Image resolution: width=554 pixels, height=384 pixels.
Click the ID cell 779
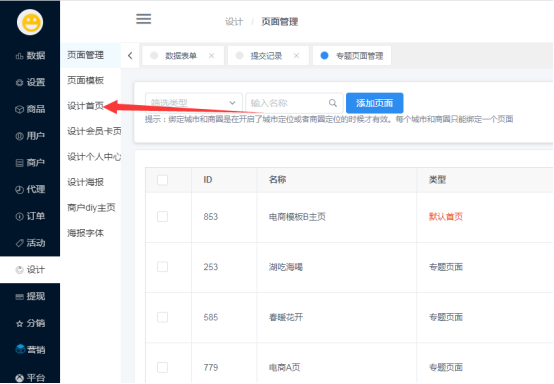(211, 367)
